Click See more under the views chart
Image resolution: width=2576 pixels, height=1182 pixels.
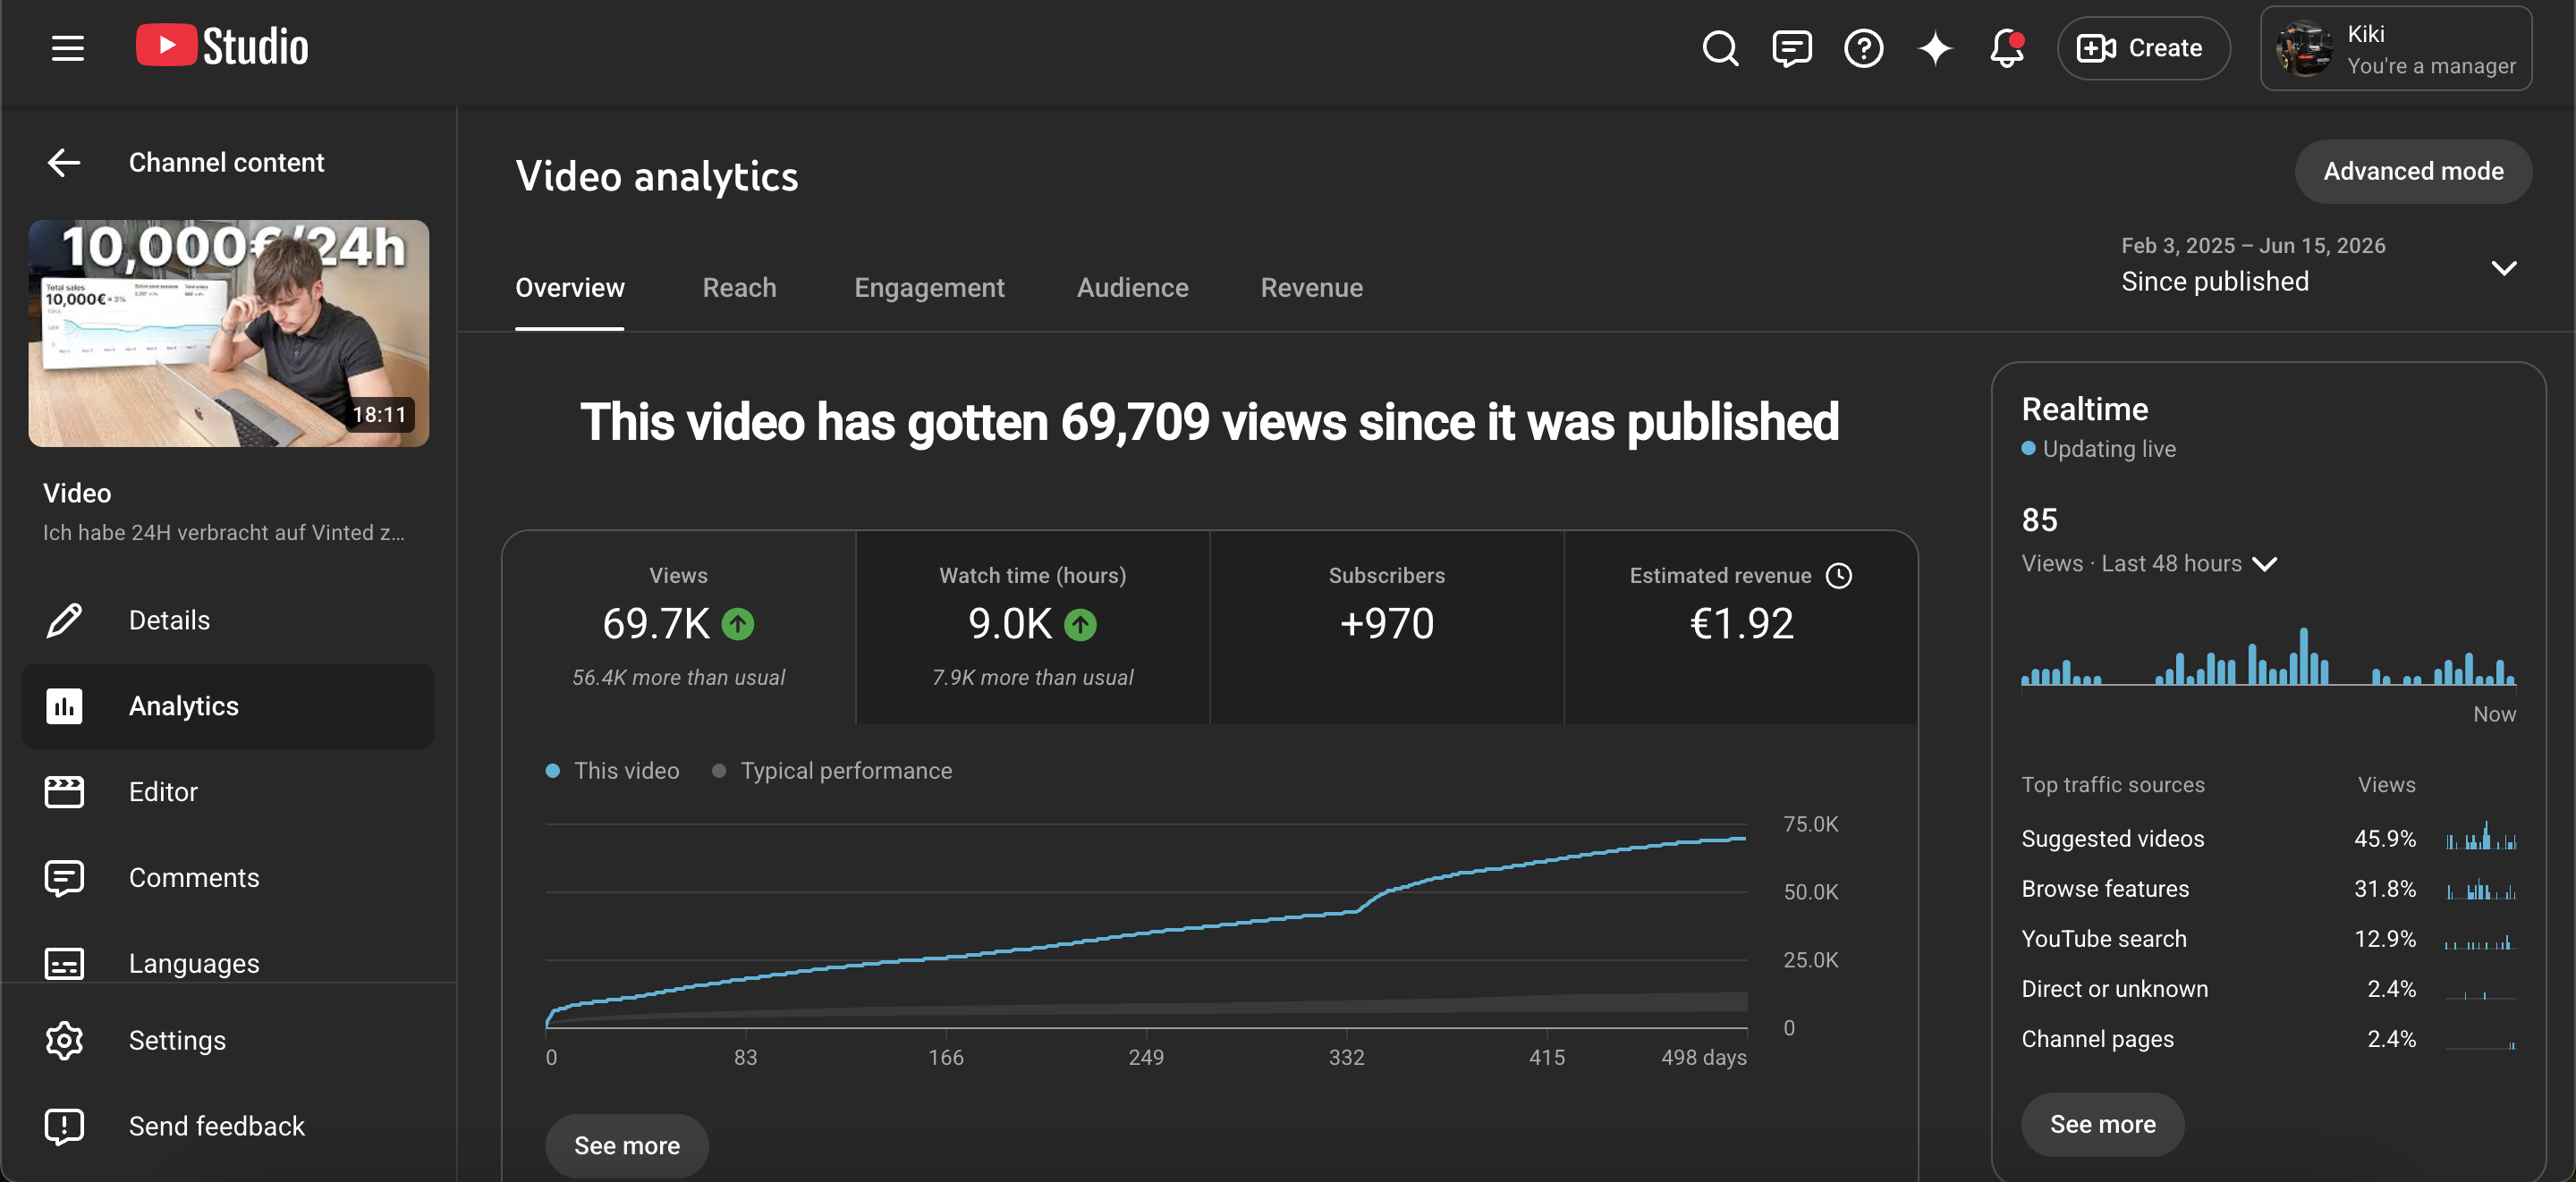[627, 1146]
